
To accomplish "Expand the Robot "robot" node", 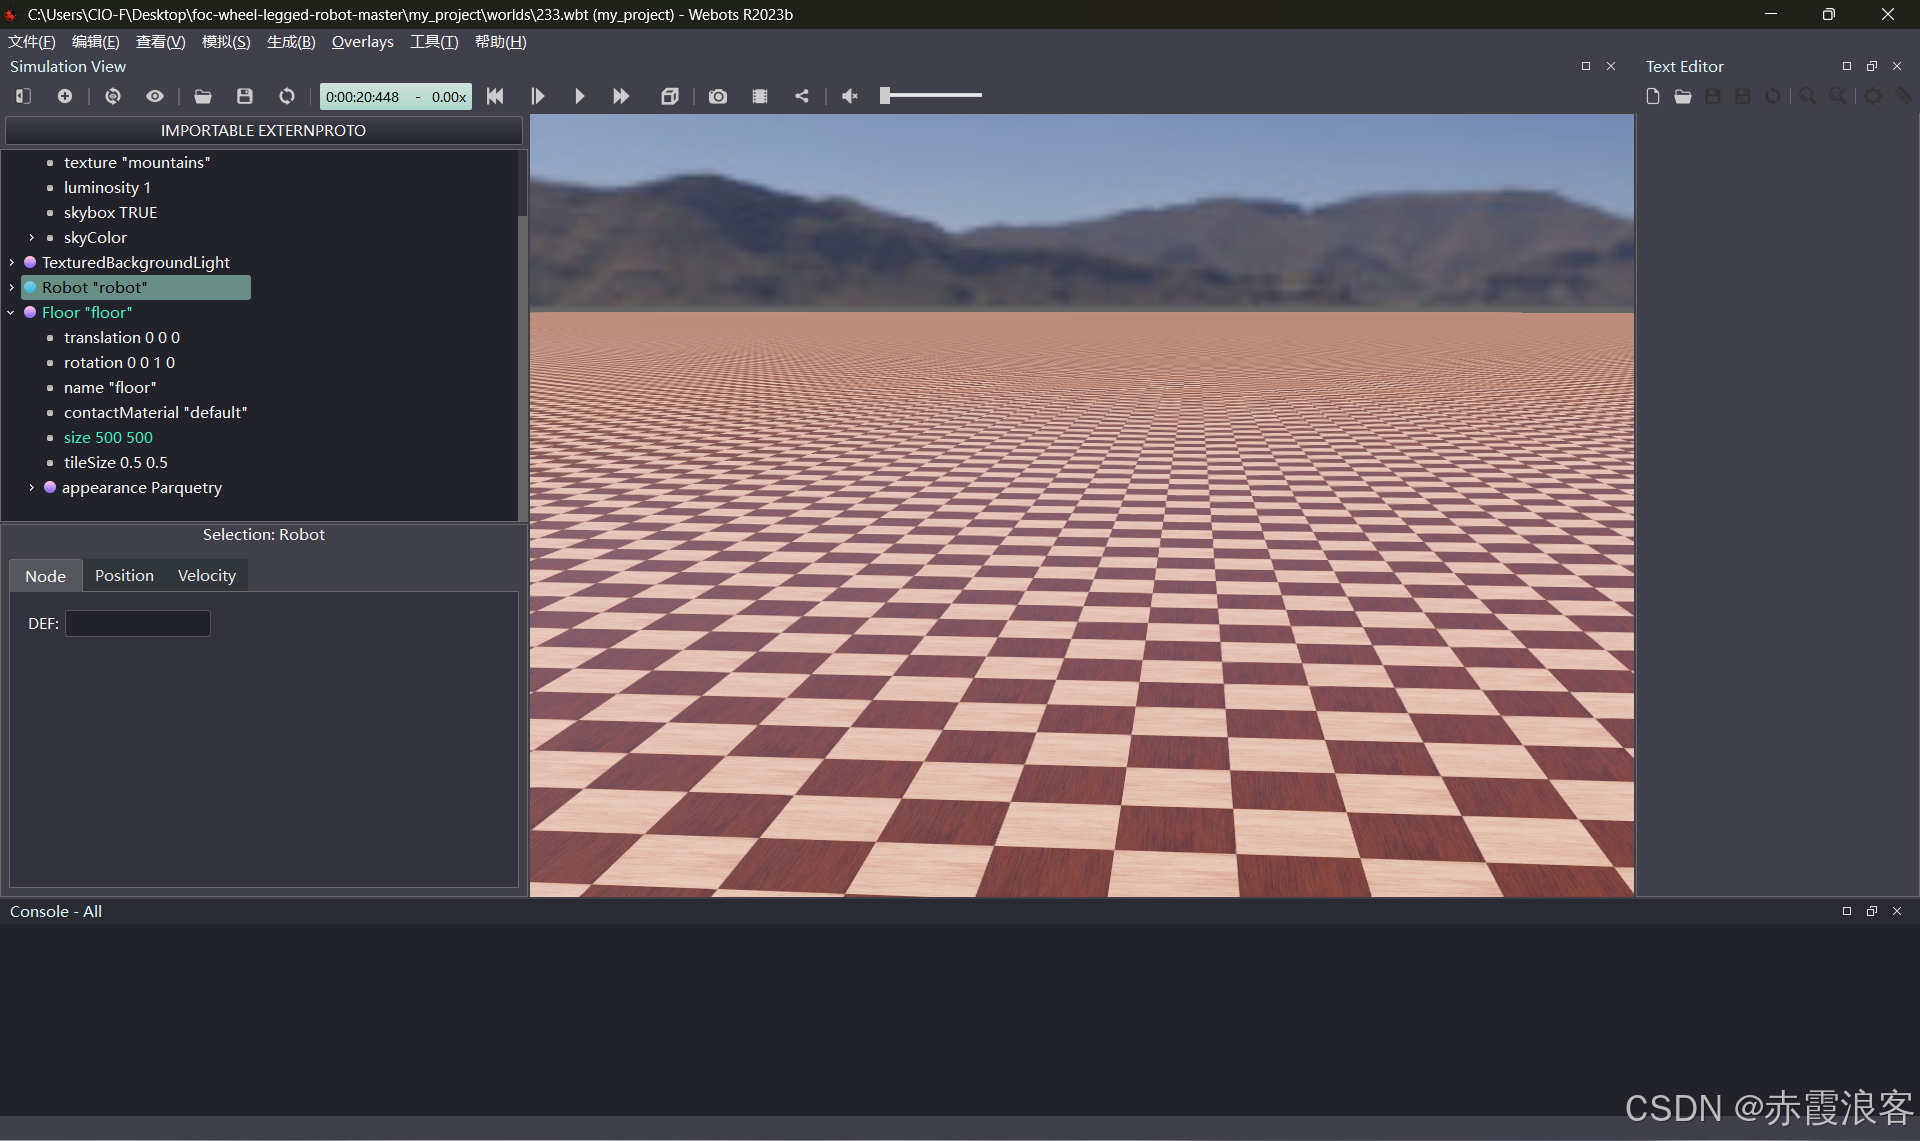I will [x=11, y=288].
